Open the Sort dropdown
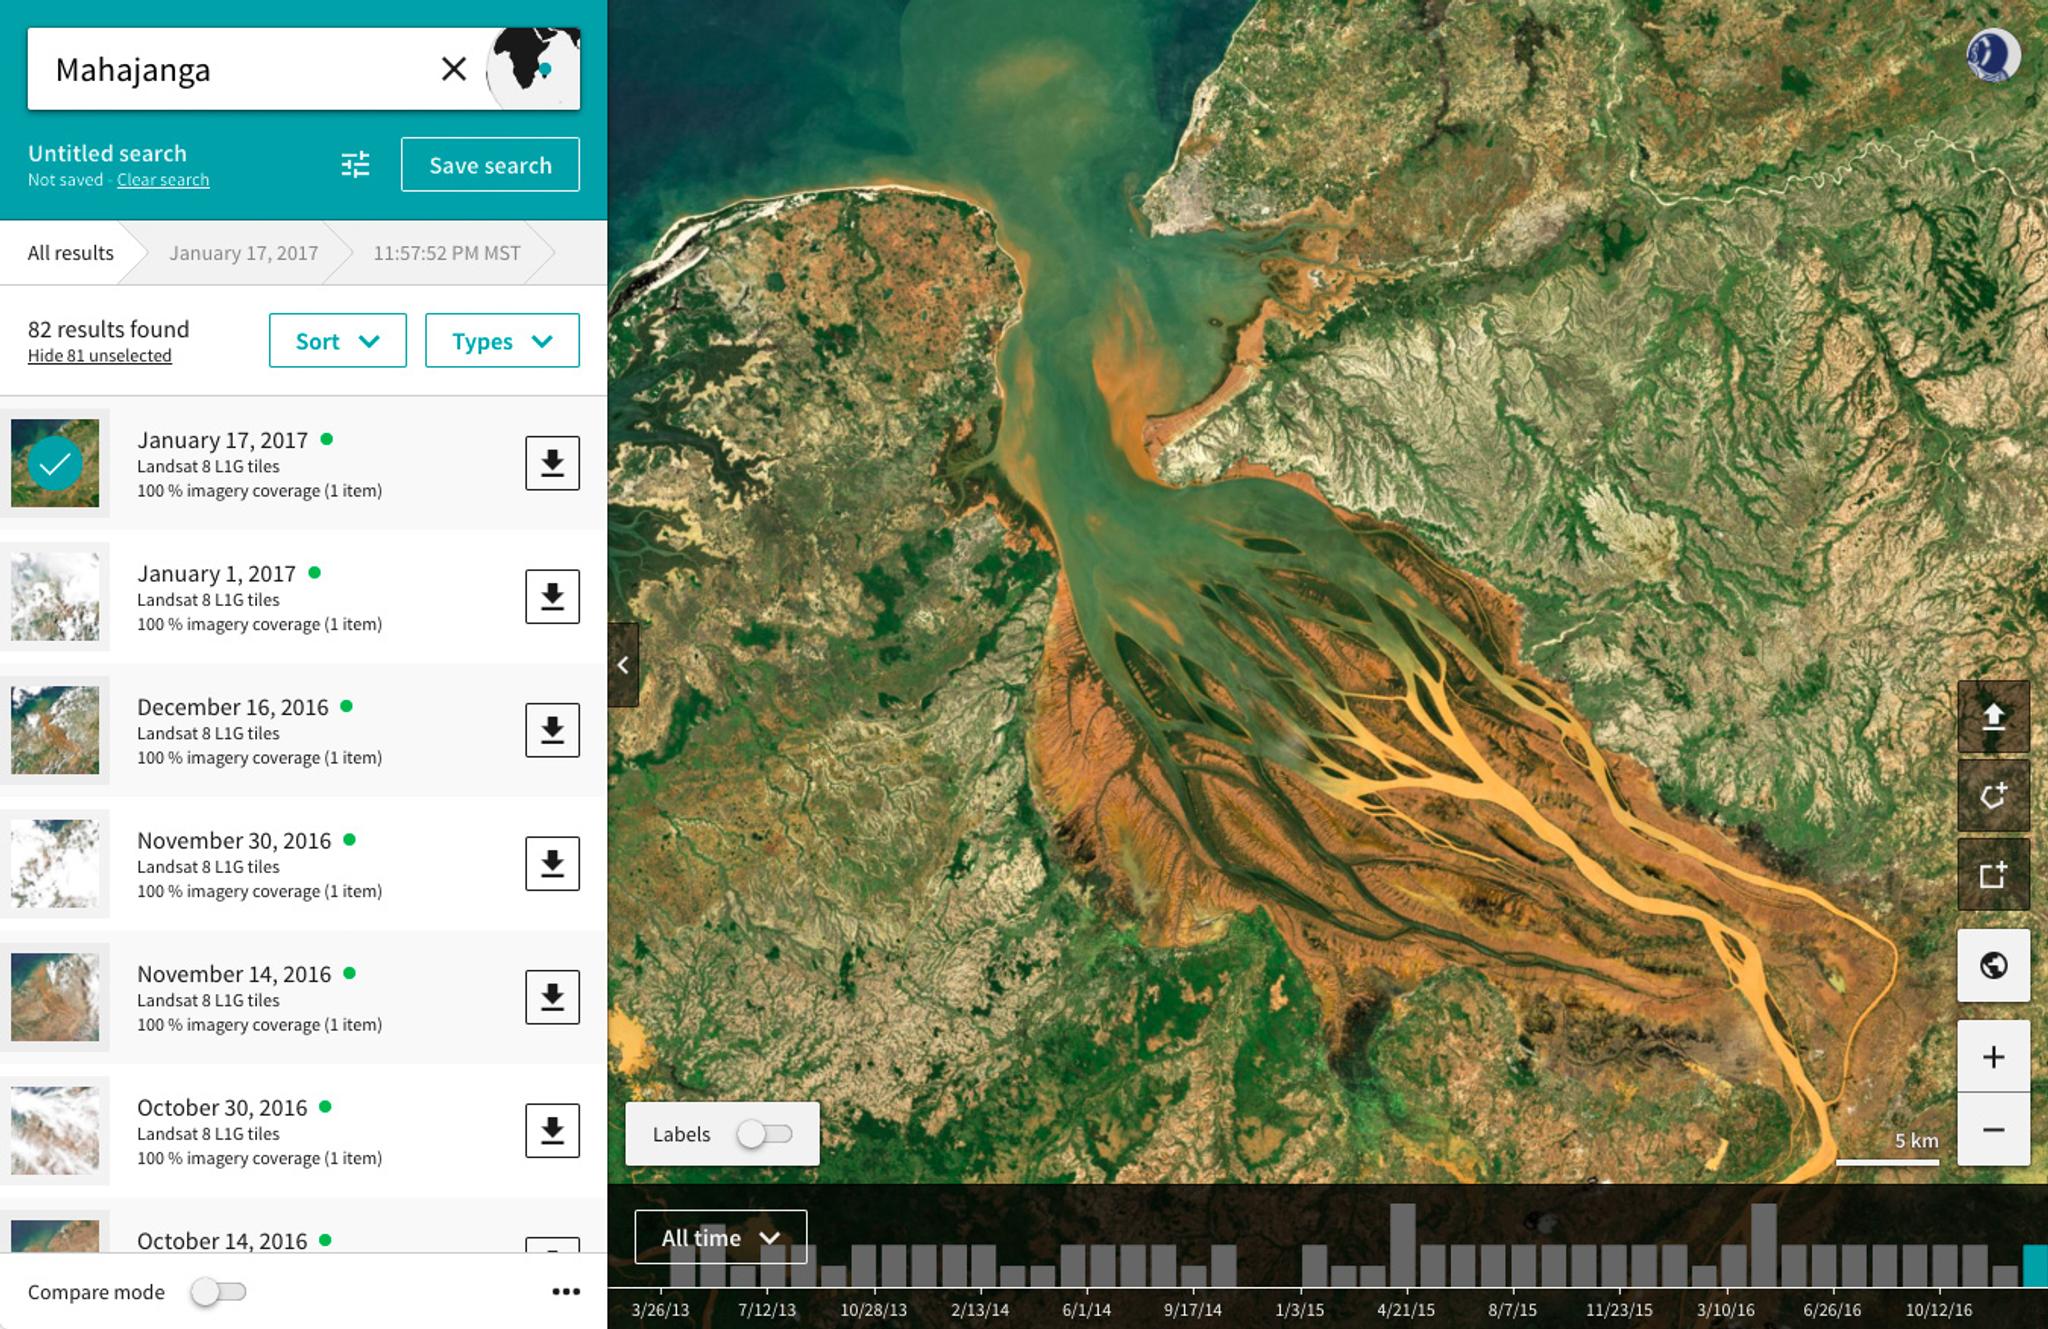Image resolution: width=2048 pixels, height=1329 pixels. [337, 341]
